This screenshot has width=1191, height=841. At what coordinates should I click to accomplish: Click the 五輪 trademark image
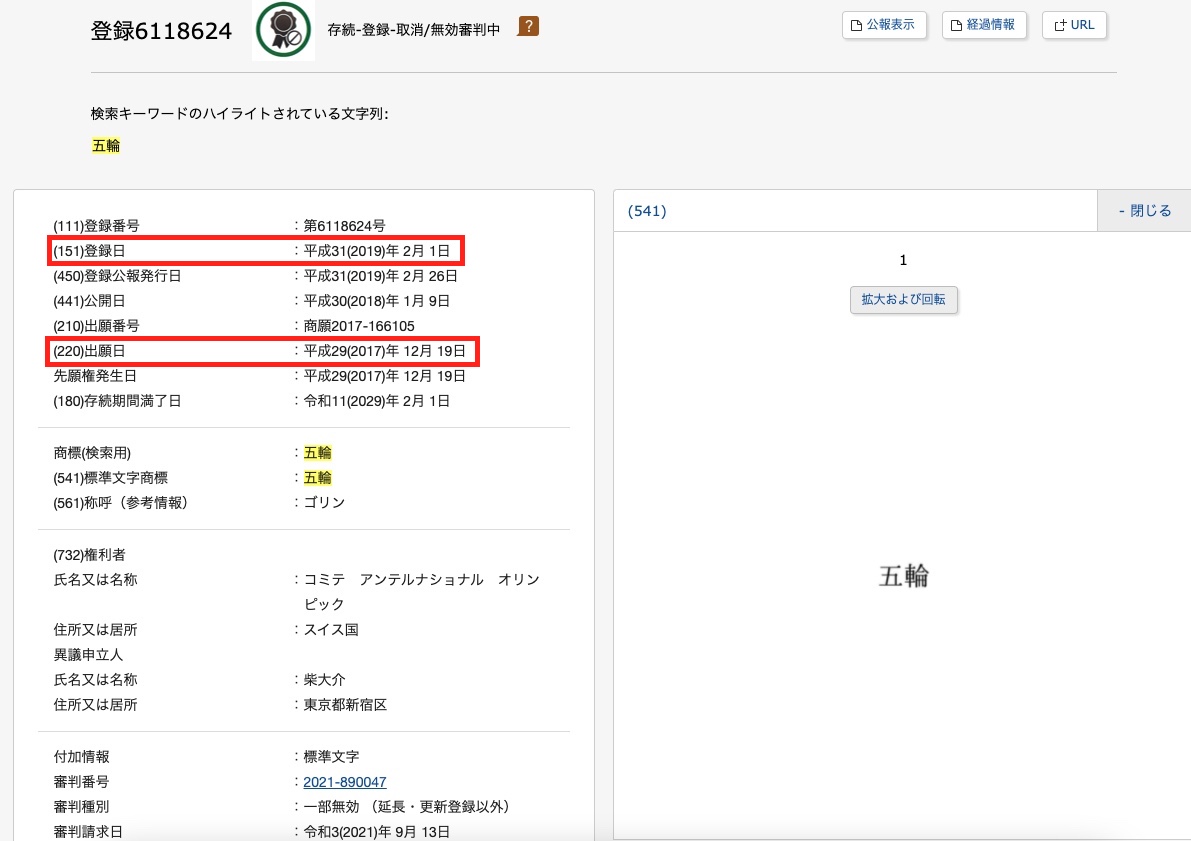pos(904,576)
